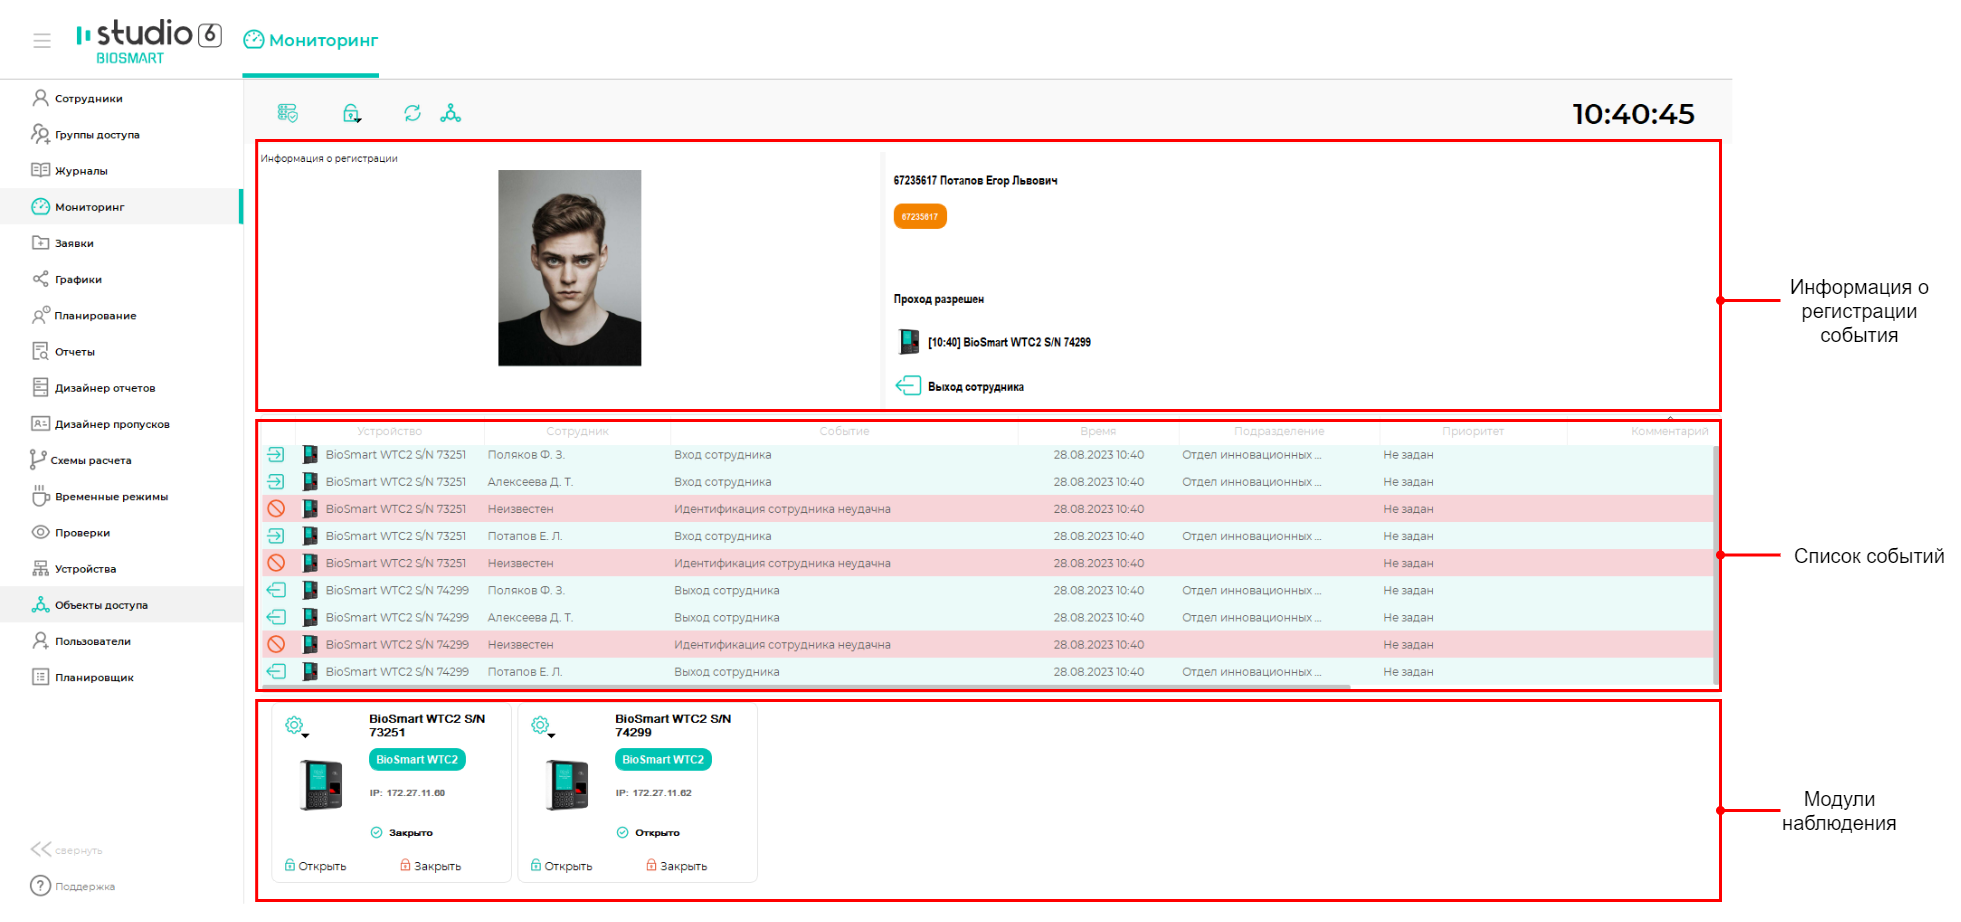Image resolution: width=1961 pixels, height=922 pixels.
Task: Click IP: 172.27.11.62 on device card
Action: (653, 793)
